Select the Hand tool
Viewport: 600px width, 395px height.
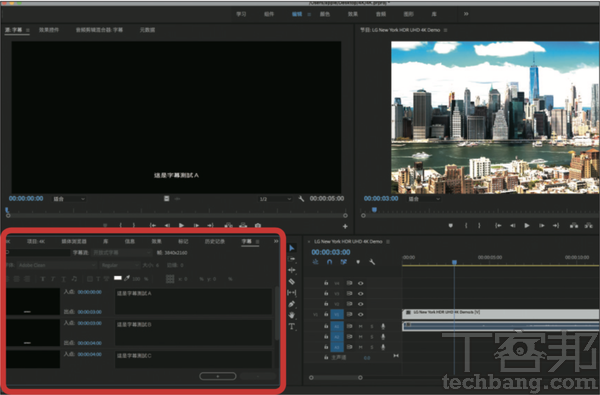[292, 315]
